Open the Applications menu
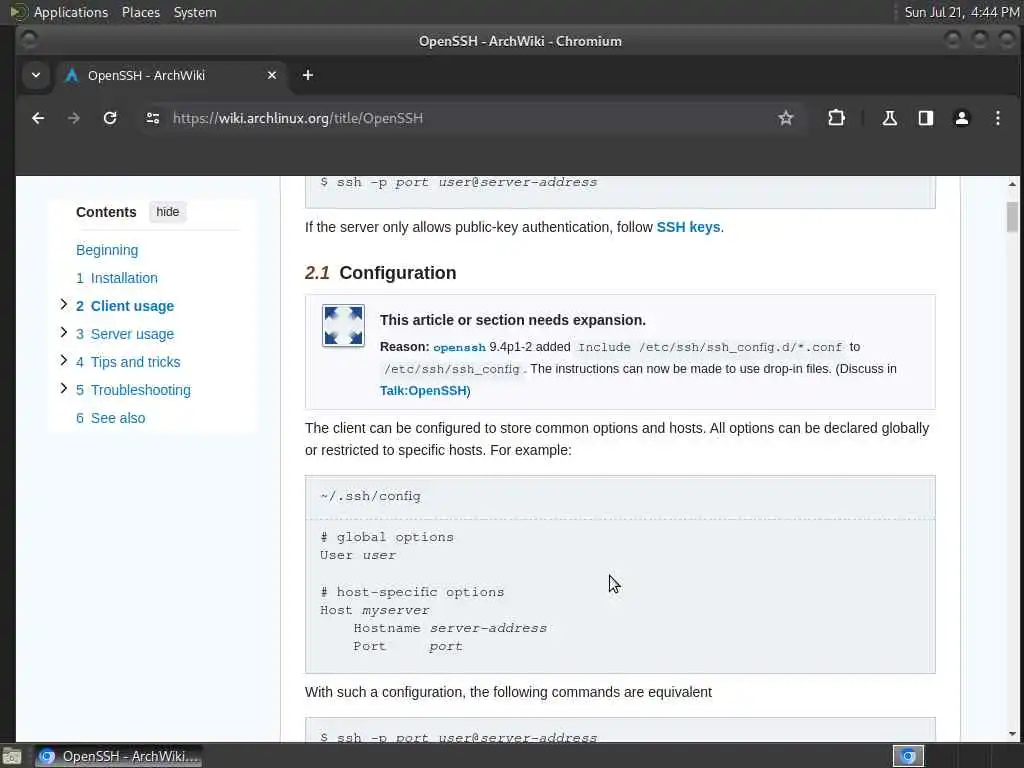 pos(71,12)
